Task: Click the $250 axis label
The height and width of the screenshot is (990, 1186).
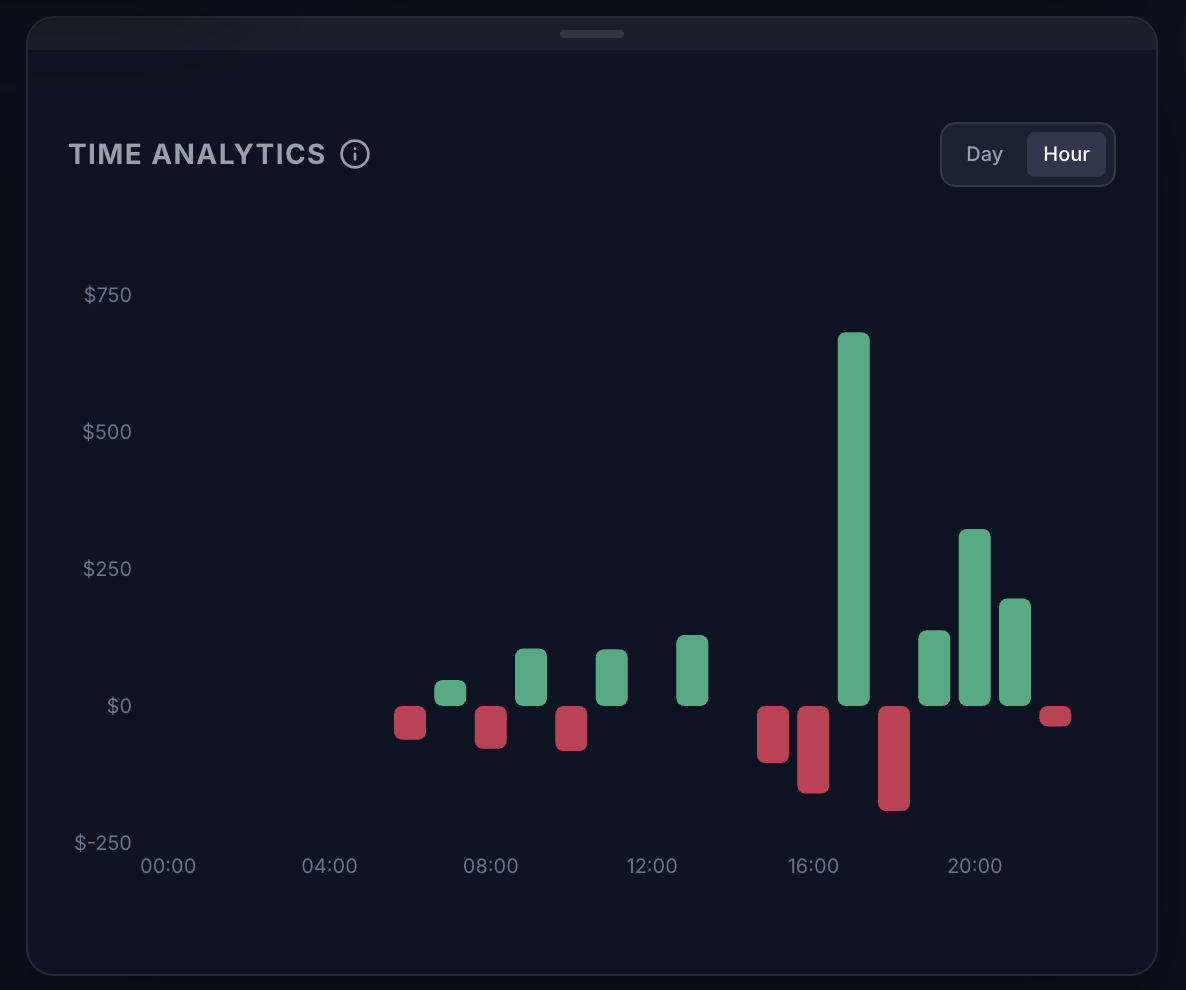Action: click(x=107, y=569)
